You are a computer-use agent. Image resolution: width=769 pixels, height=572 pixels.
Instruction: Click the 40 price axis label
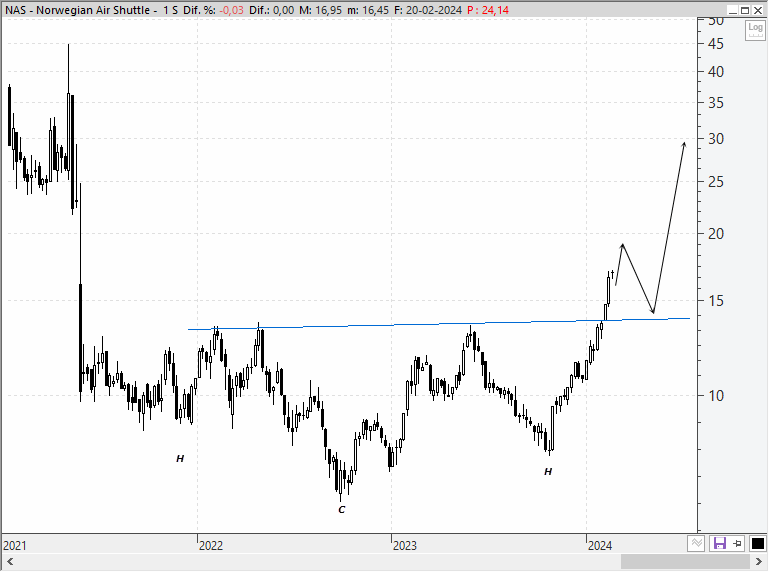point(716,72)
